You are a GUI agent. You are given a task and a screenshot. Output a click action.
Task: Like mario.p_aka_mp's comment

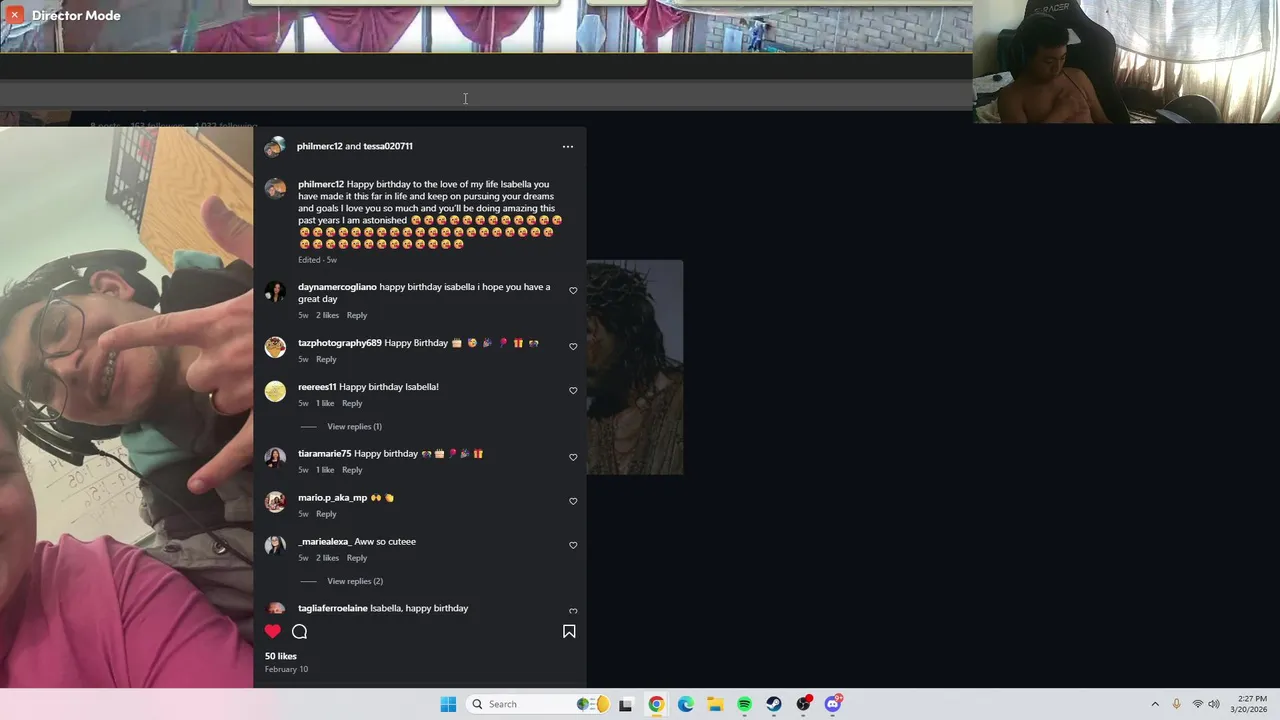pos(573,501)
